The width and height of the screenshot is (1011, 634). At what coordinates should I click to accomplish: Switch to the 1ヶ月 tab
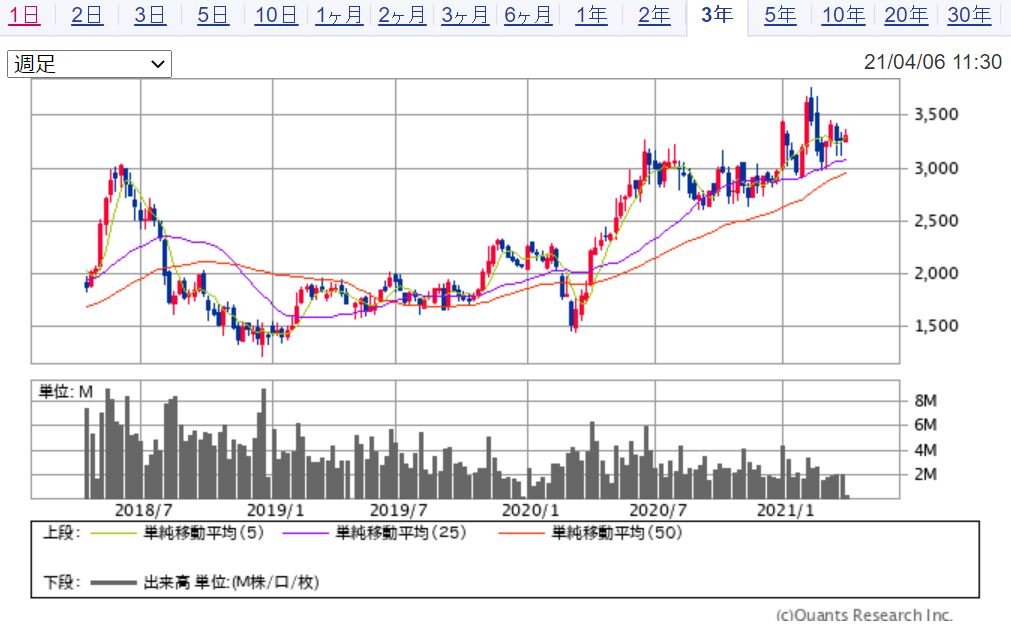[339, 15]
